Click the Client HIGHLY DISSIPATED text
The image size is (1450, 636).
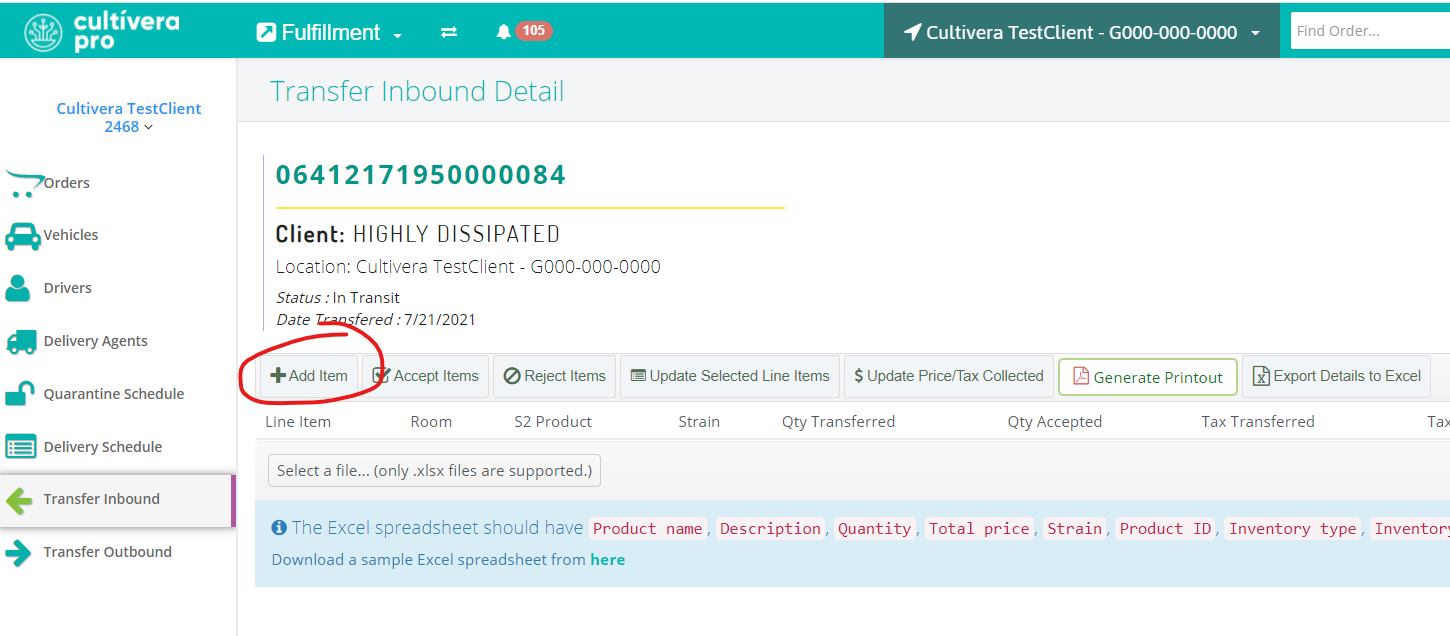418,234
